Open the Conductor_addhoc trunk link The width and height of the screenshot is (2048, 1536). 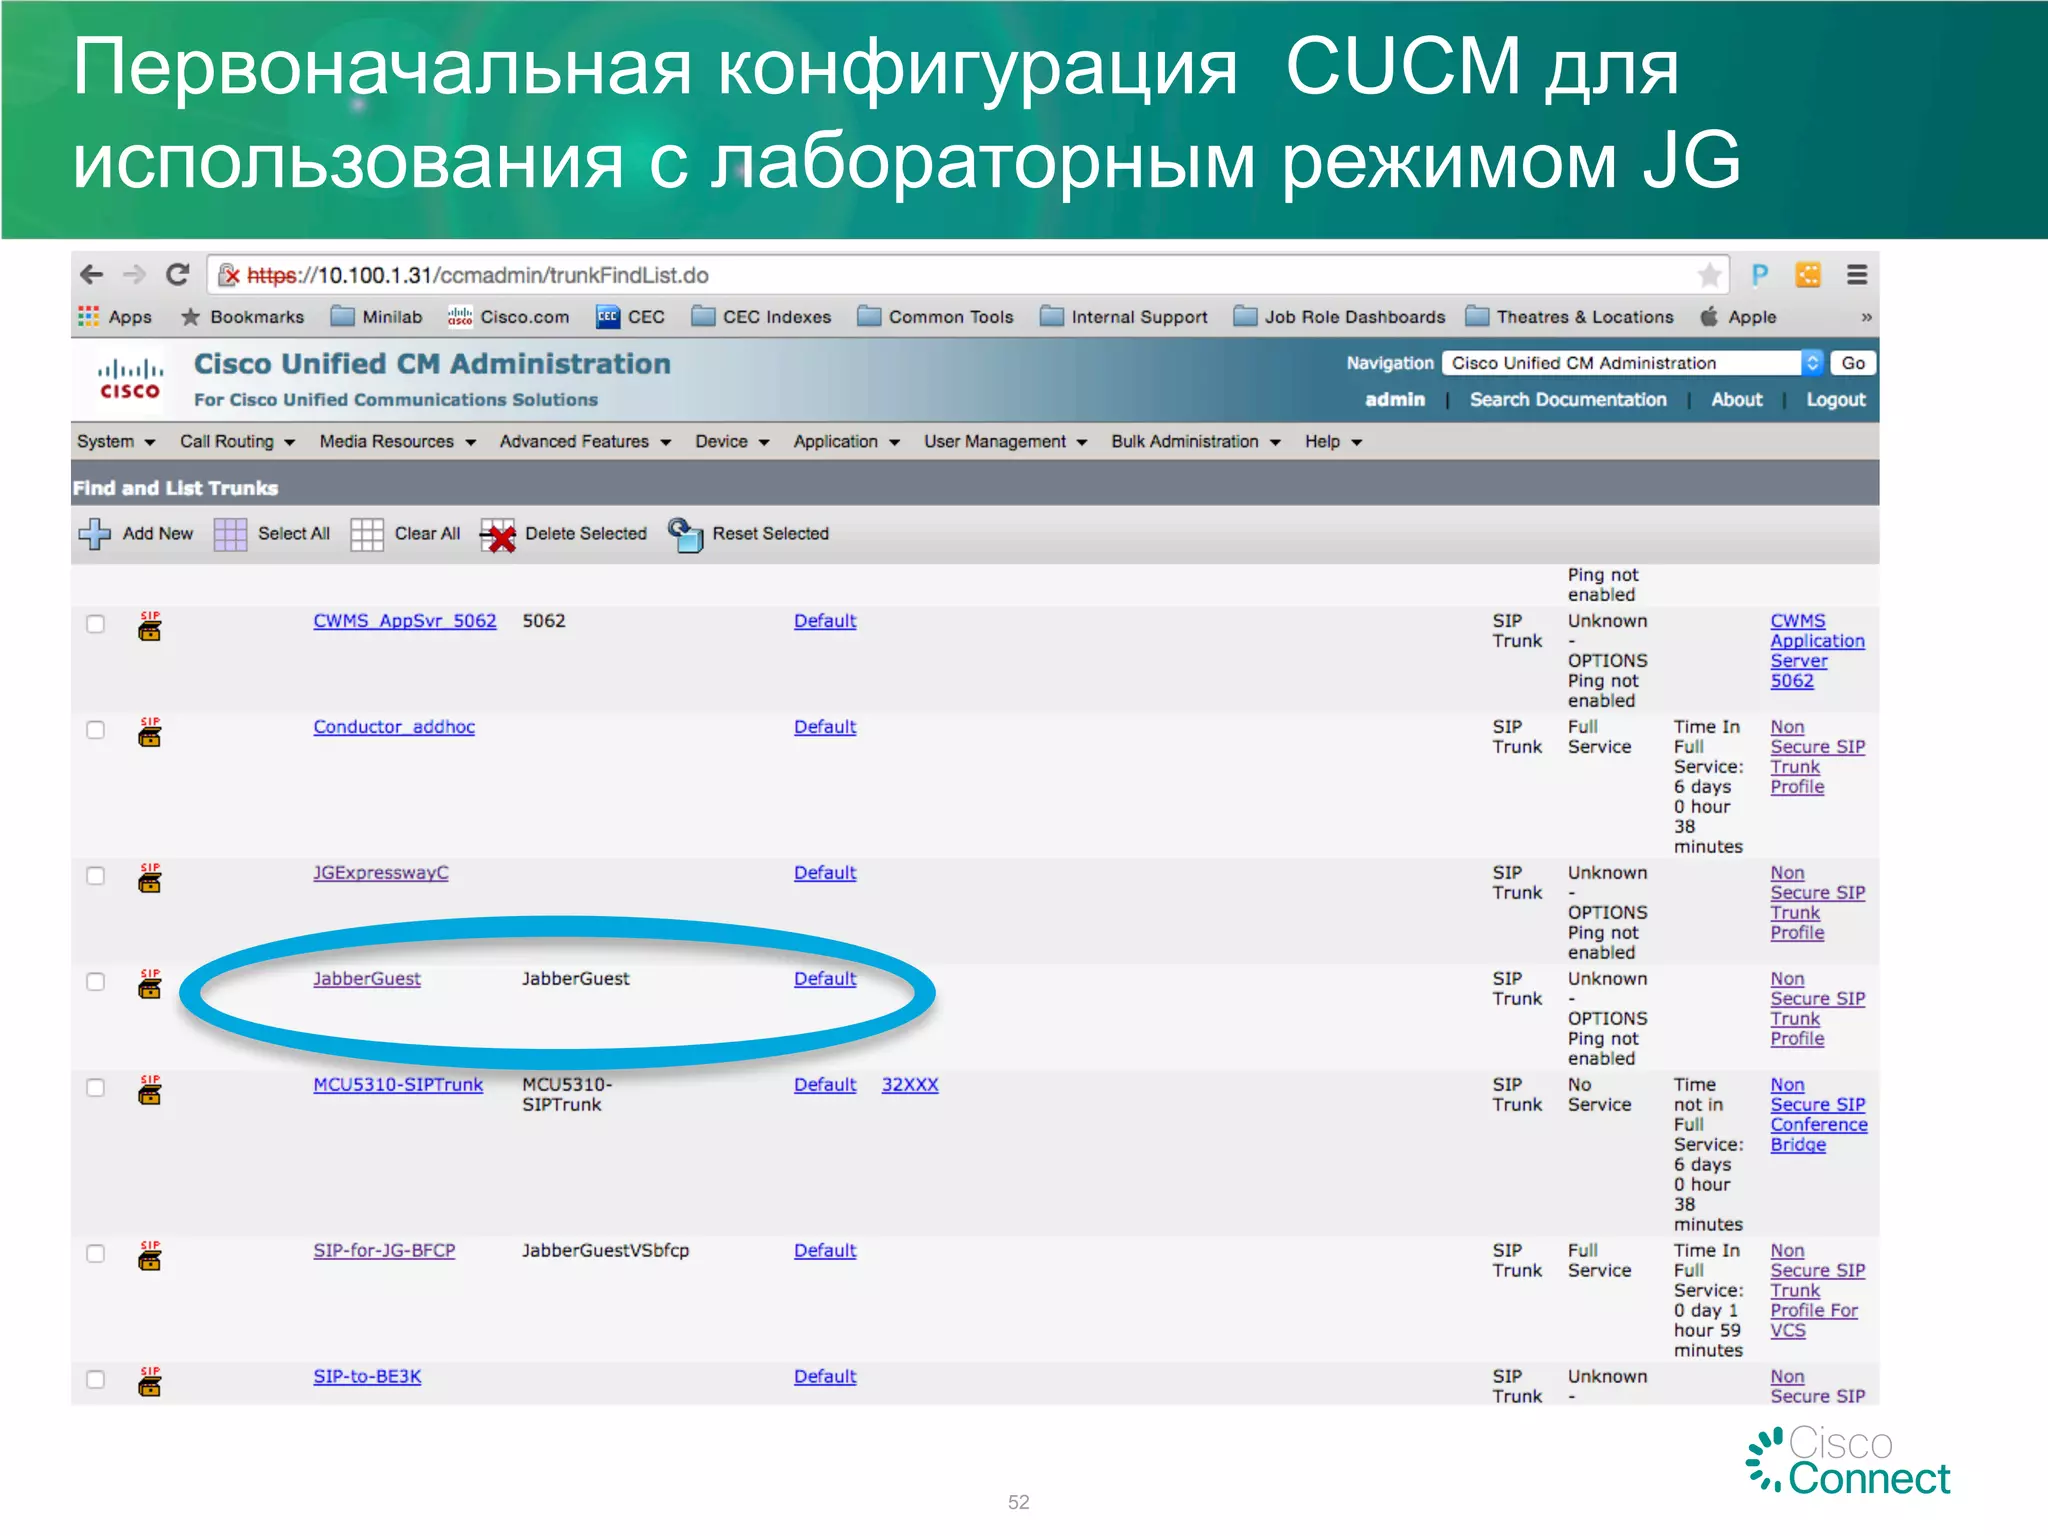[x=394, y=727]
